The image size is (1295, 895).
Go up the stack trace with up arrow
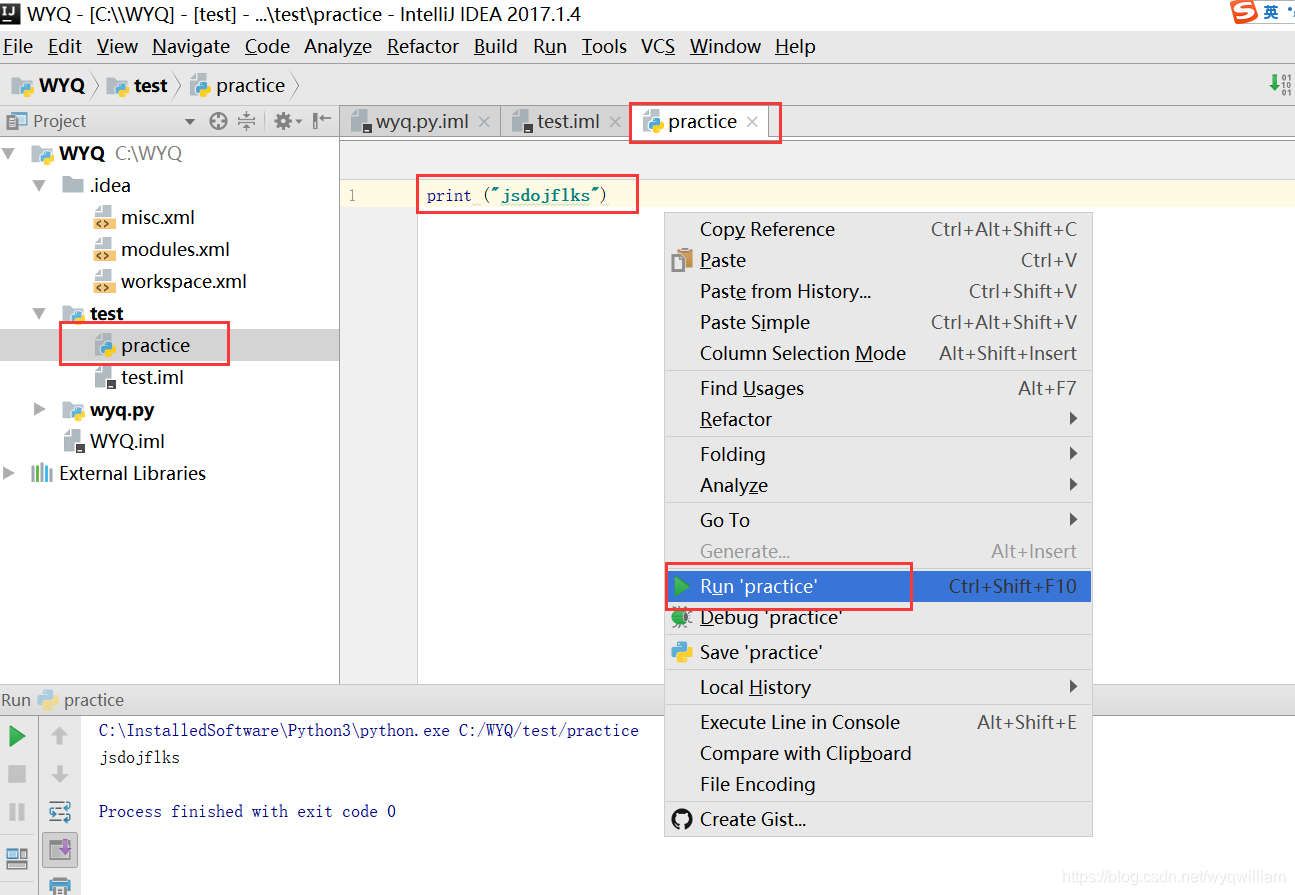(59, 736)
